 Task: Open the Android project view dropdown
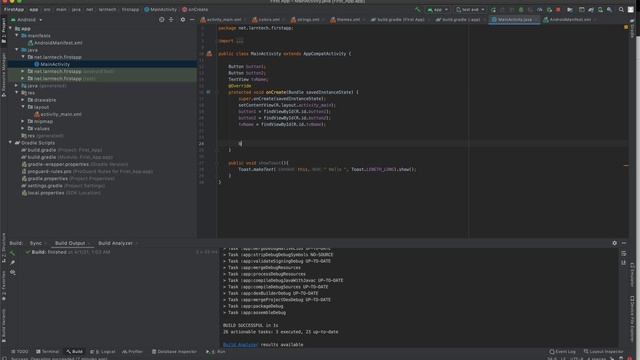point(27,20)
